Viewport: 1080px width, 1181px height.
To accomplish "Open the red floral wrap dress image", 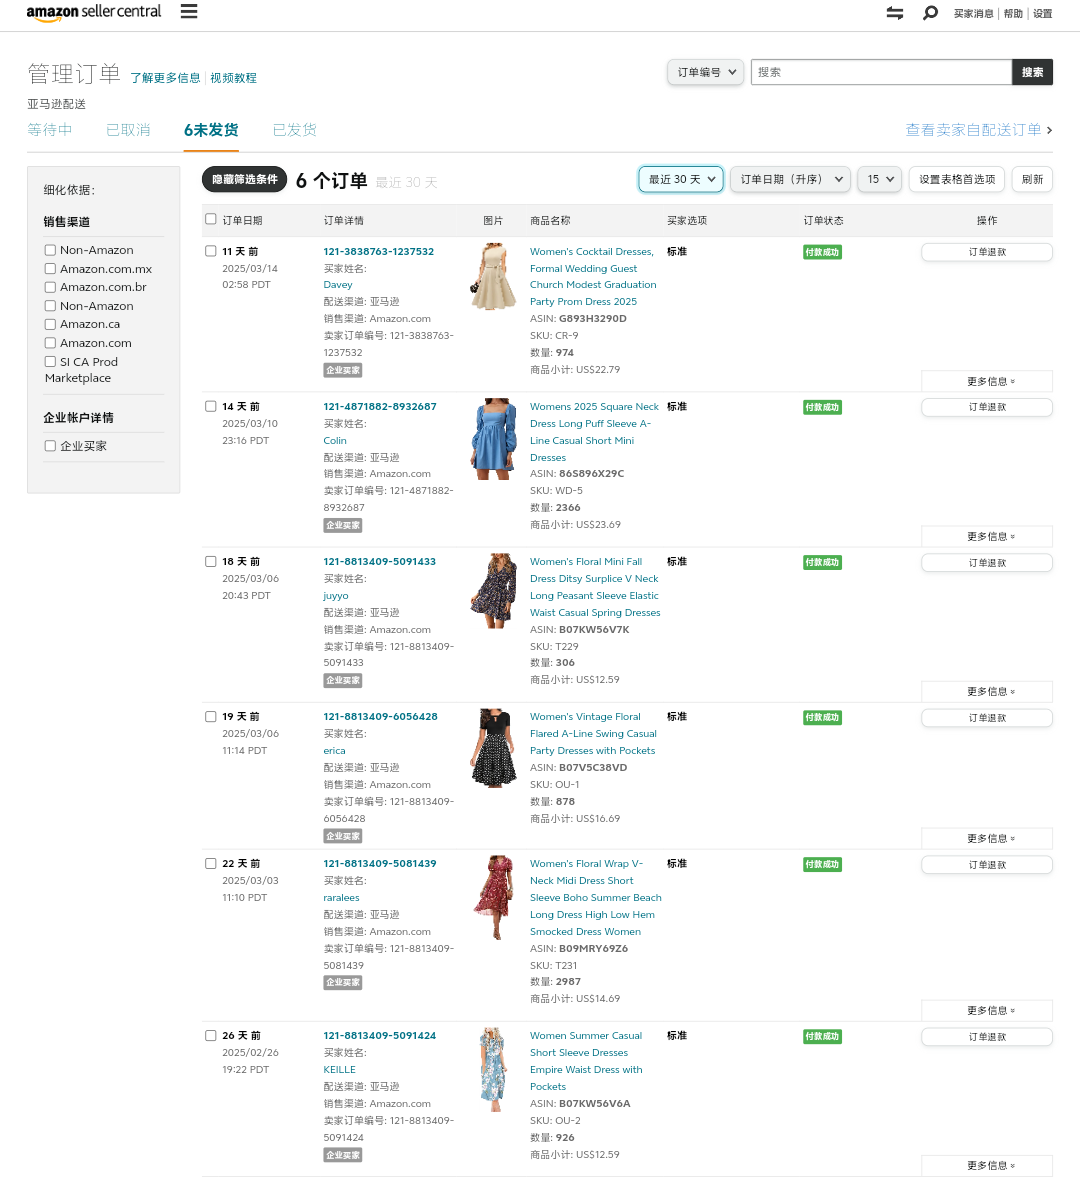I will pos(494,897).
